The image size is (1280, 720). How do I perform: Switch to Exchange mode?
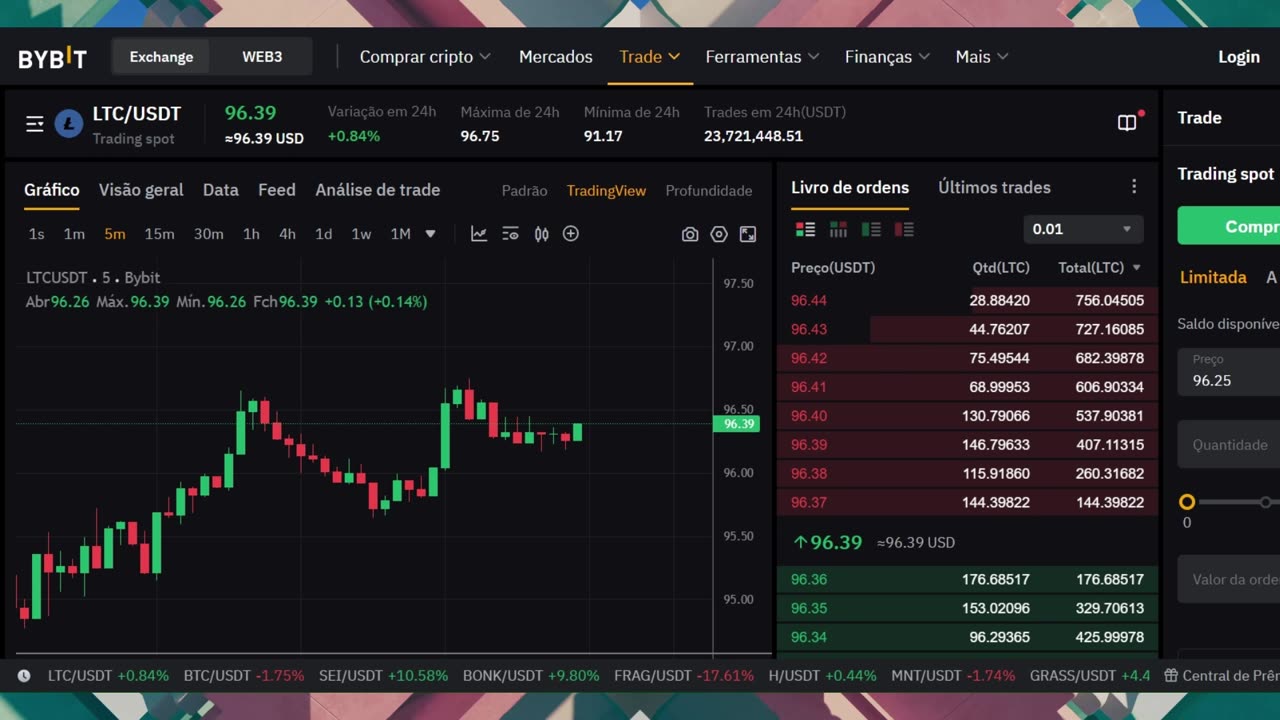point(161,57)
